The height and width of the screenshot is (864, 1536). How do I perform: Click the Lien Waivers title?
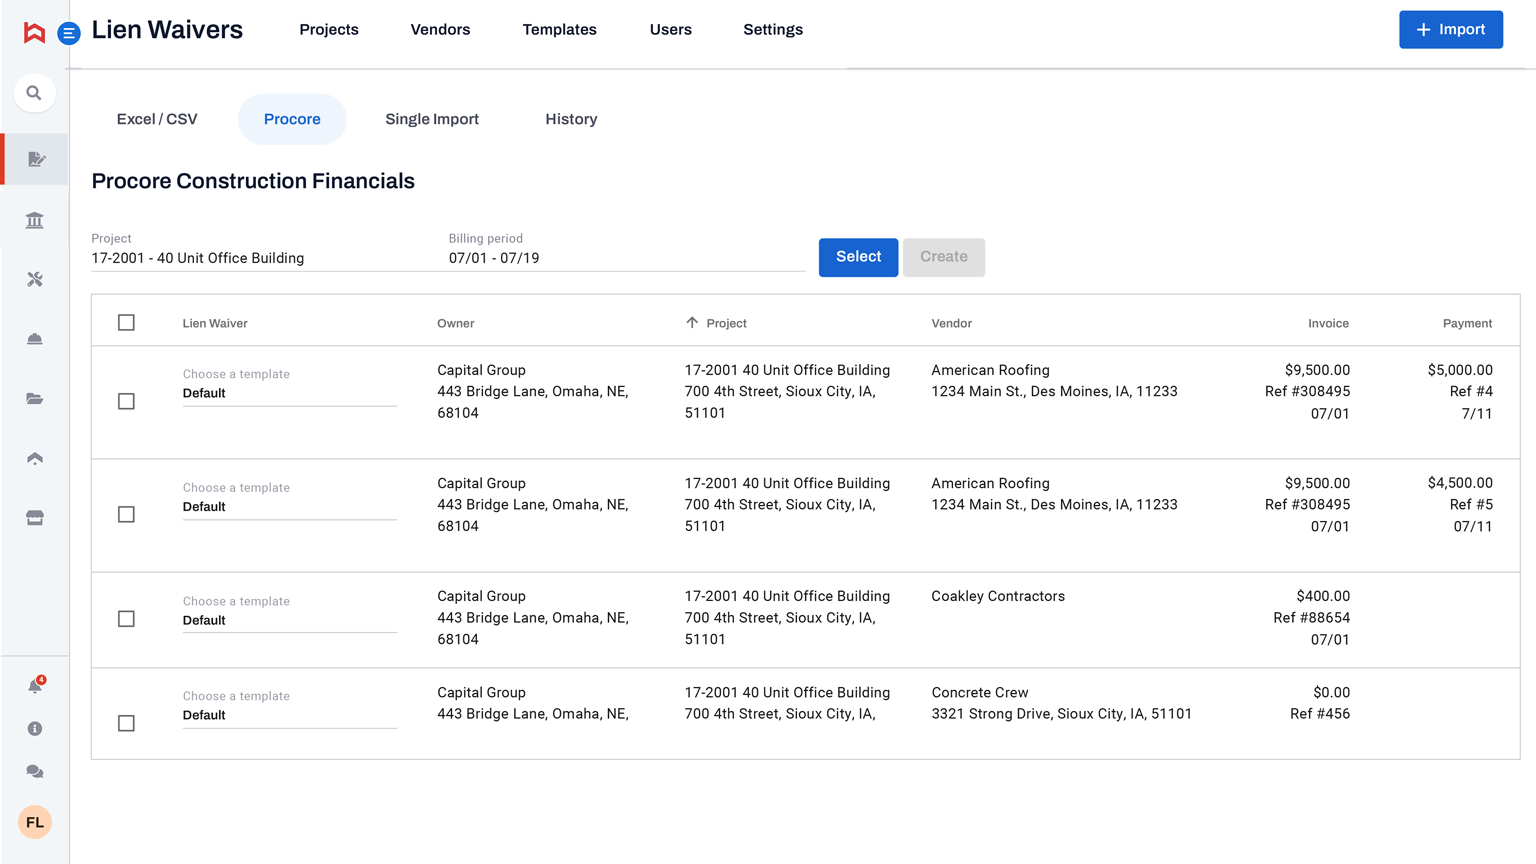point(167,30)
